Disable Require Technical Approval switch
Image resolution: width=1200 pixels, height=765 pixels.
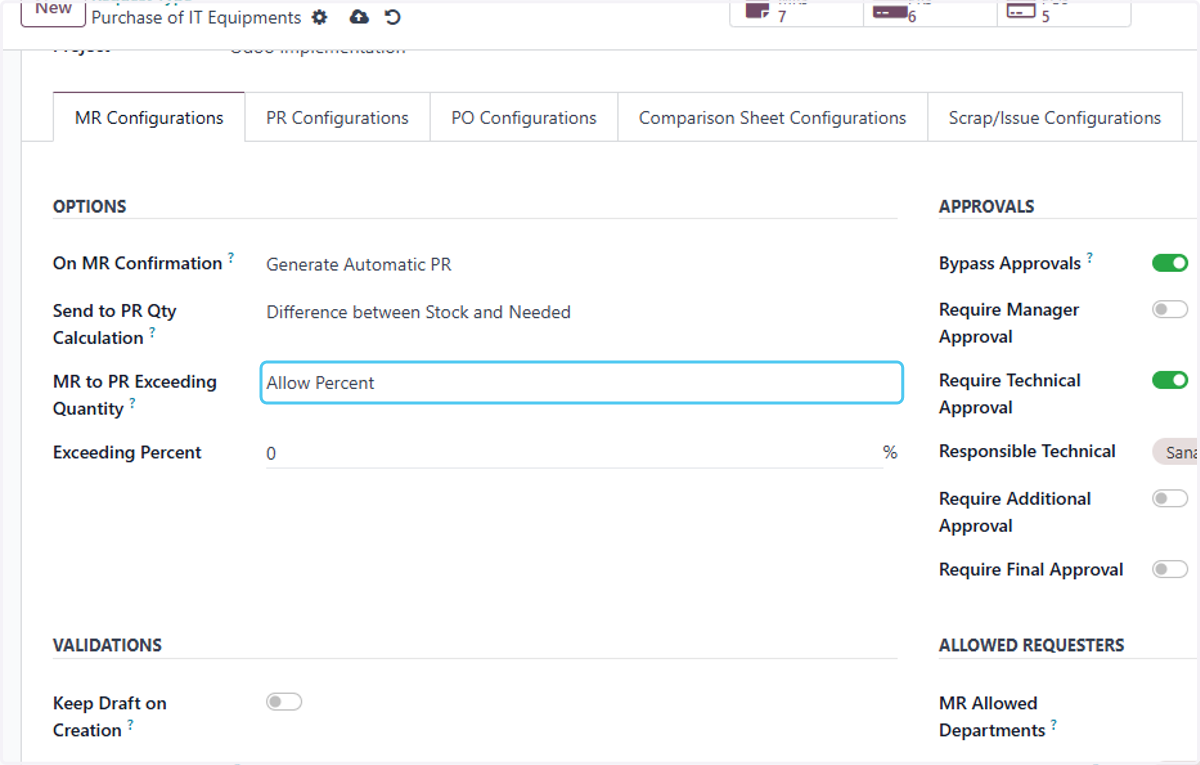pyautogui.click(x=1170, y=380)
